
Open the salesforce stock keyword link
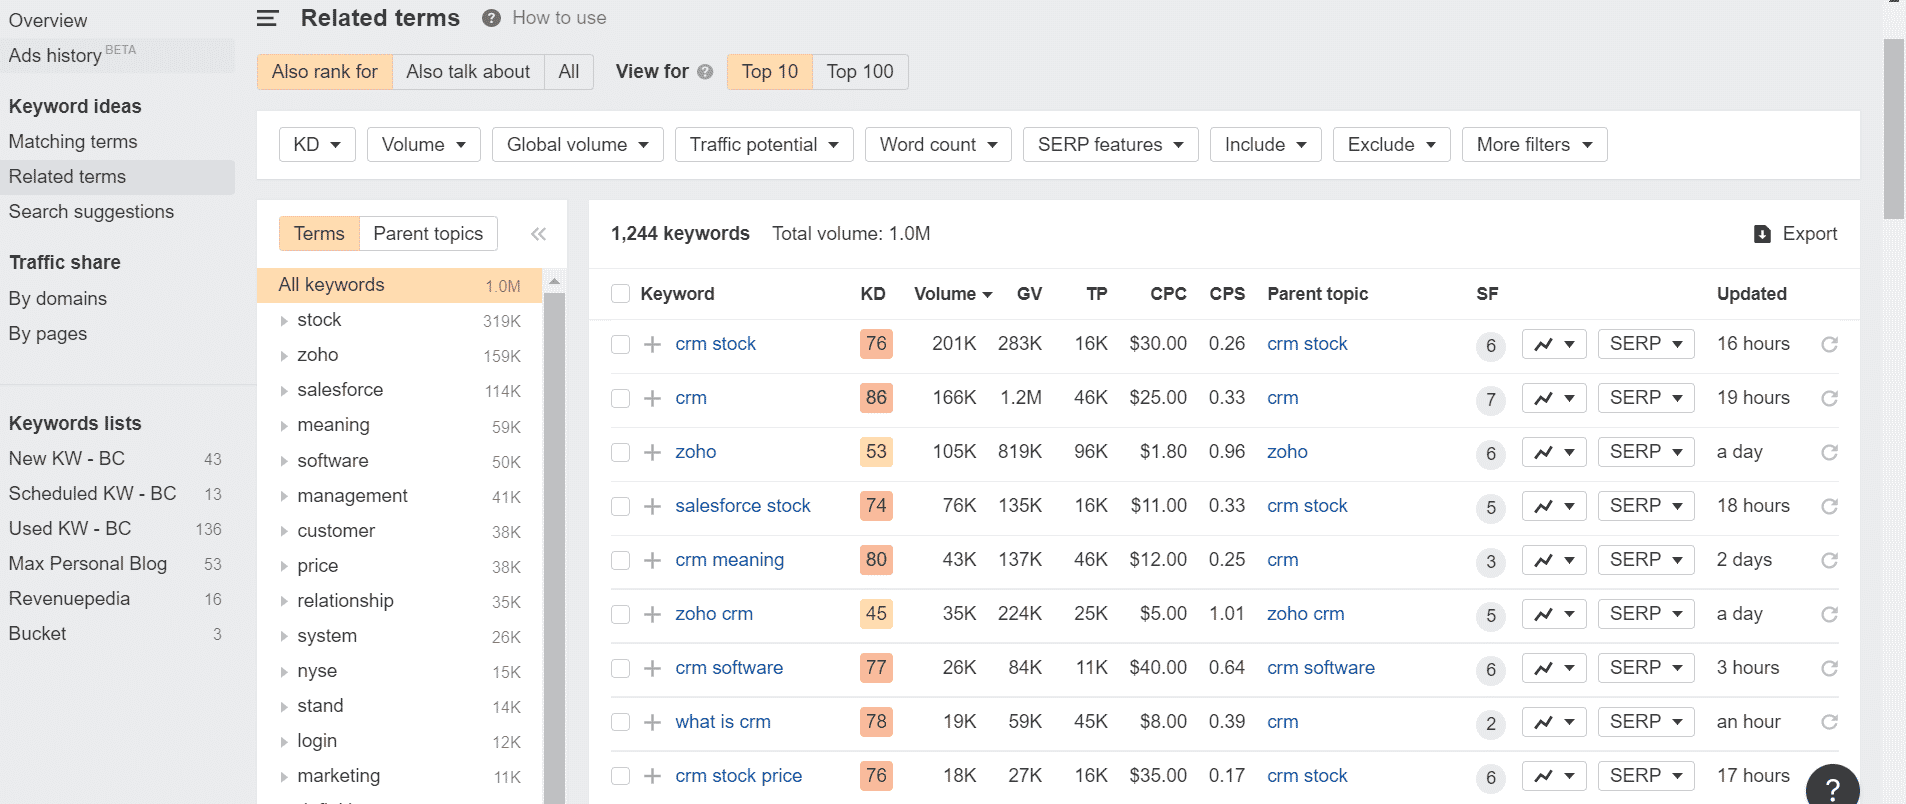(743, 506)
